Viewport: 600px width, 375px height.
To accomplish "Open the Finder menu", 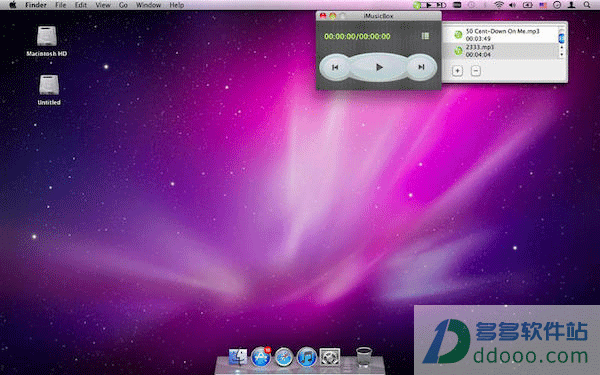I will [36, 5].
